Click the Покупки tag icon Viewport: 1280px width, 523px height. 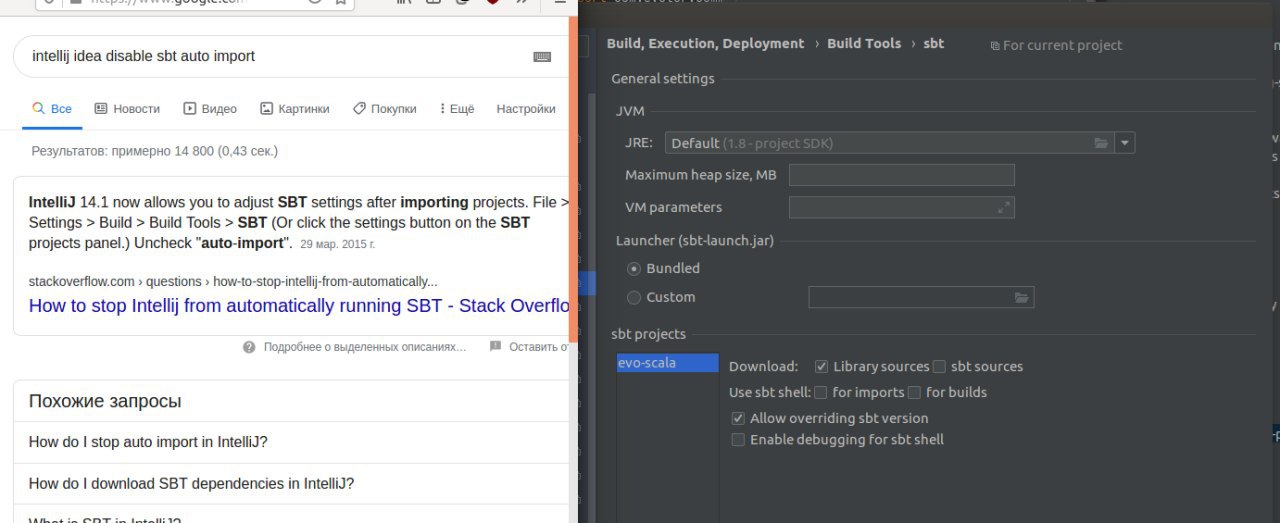(x=359, y=108)
